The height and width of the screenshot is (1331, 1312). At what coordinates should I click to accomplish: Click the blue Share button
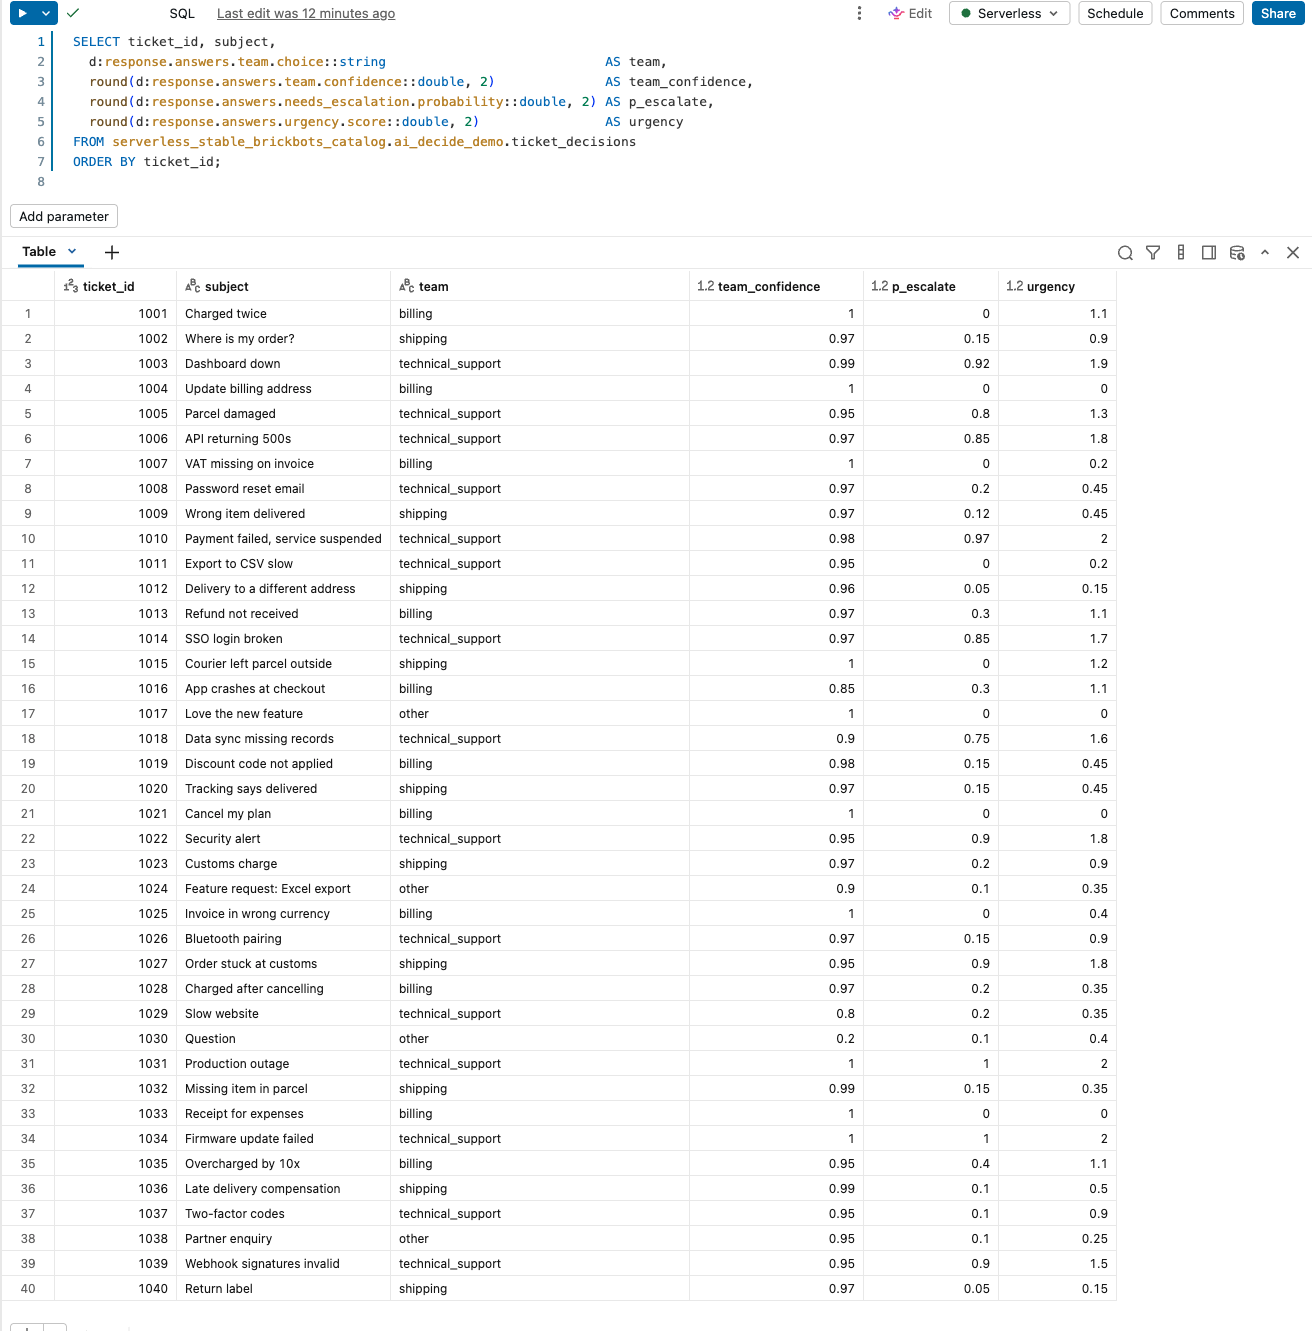(x=1278, y=13)
